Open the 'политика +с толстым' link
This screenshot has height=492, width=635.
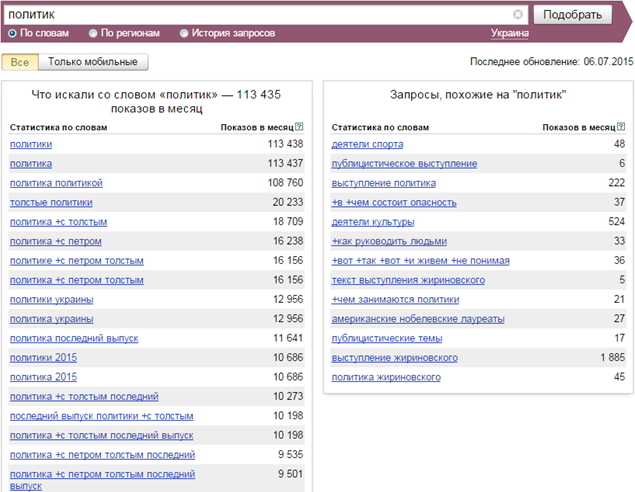pos(58,222)
